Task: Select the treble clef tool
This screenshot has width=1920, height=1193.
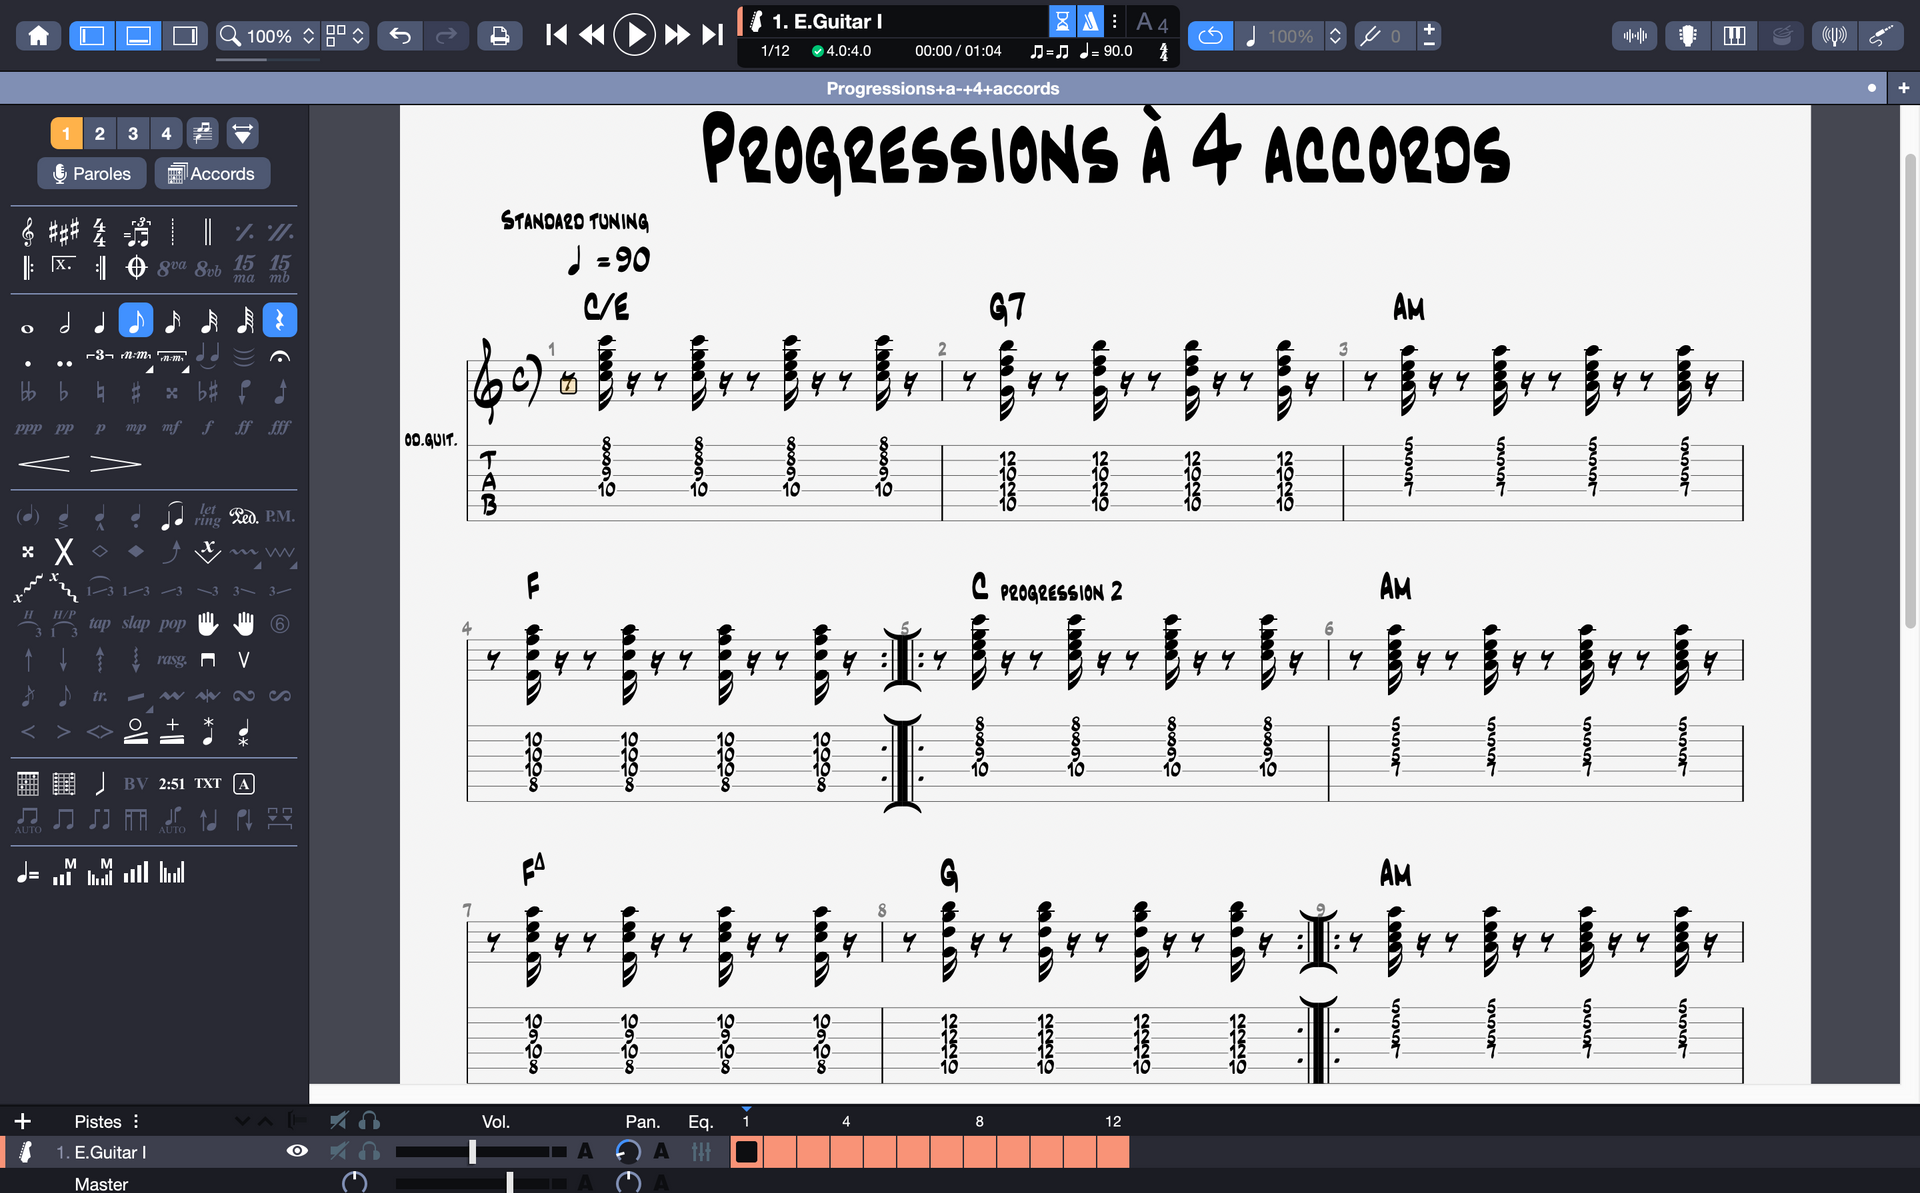Action: [x=28, y=233]
